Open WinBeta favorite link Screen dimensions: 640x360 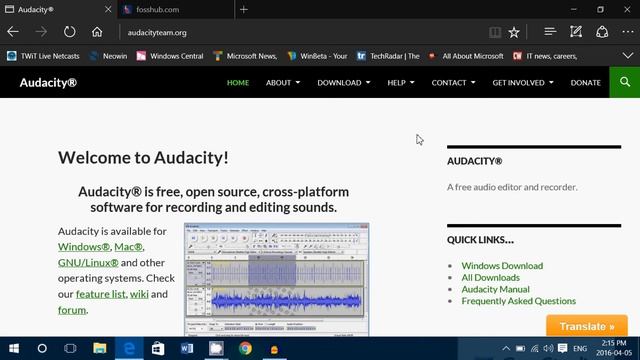click(317, 56)
